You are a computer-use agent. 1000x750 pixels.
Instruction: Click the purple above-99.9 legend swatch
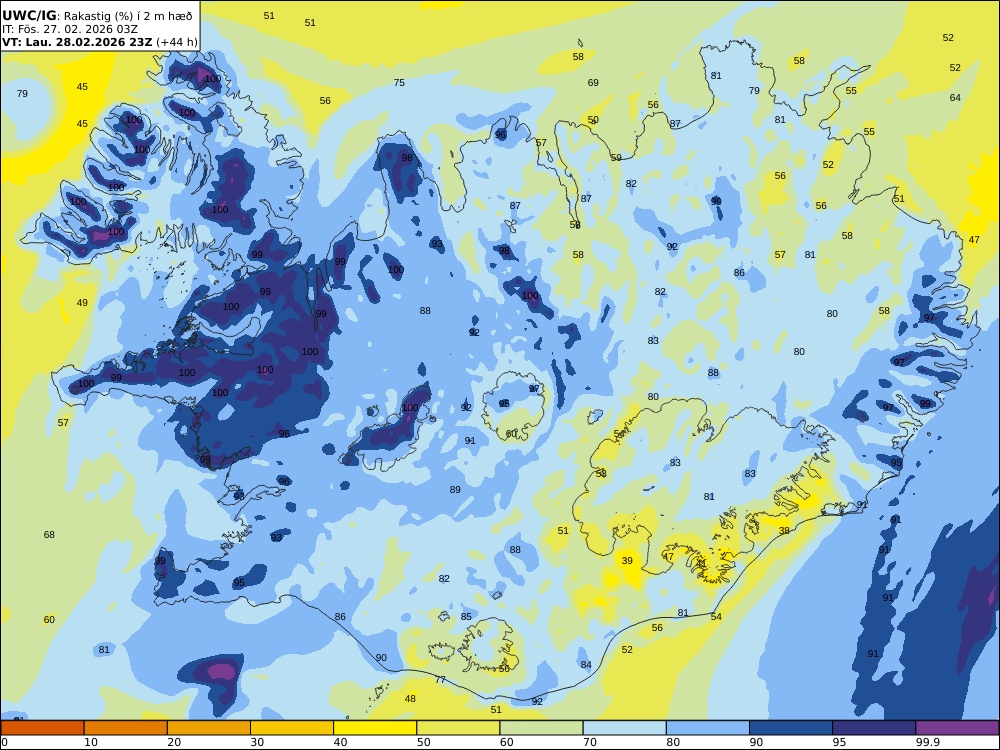[957, 728]
